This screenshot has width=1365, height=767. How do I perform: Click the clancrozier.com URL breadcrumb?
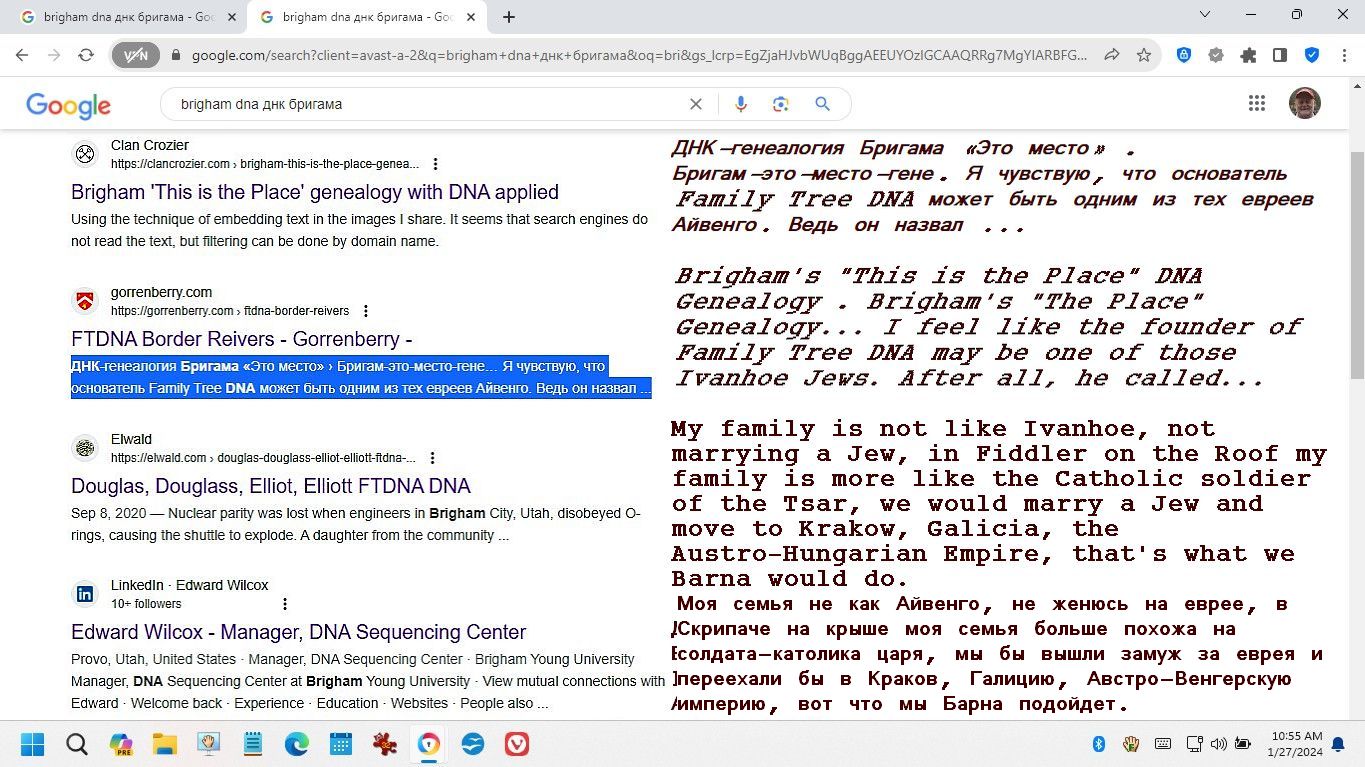265,164
